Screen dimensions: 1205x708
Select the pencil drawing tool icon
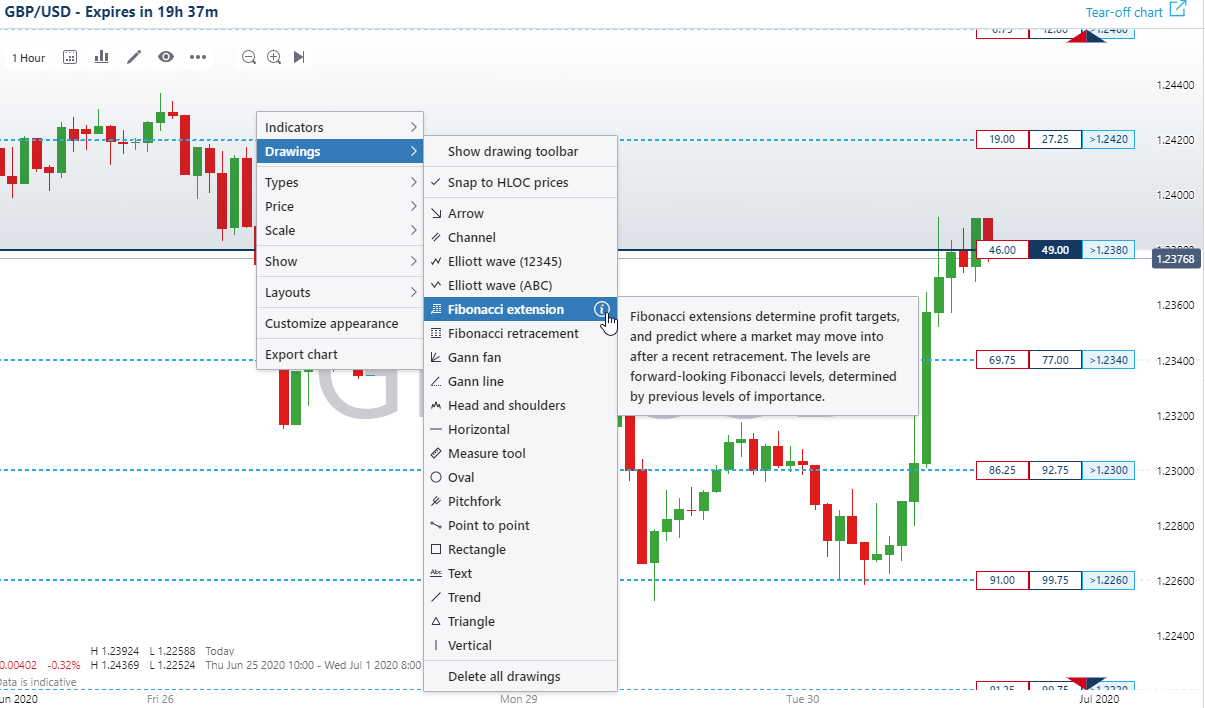pyautogui.click(x=134, y=57)
